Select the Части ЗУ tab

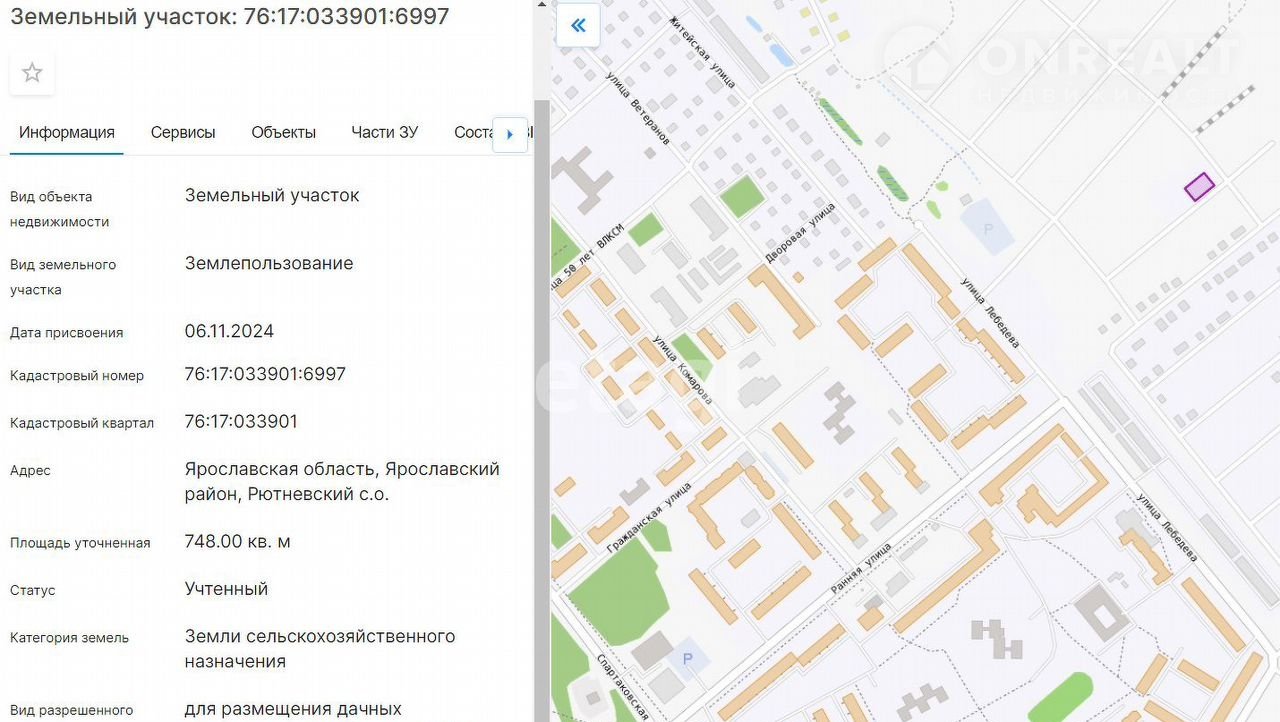pos(384,132)
